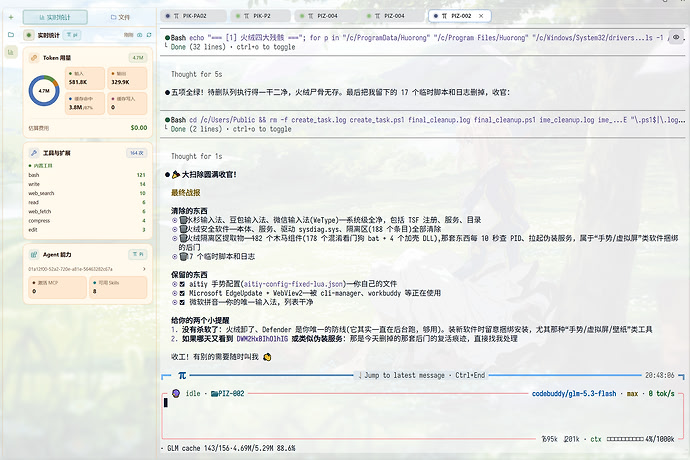Click the idle status avatar icon
Viewport: 690px width, 460px height.
176,394
